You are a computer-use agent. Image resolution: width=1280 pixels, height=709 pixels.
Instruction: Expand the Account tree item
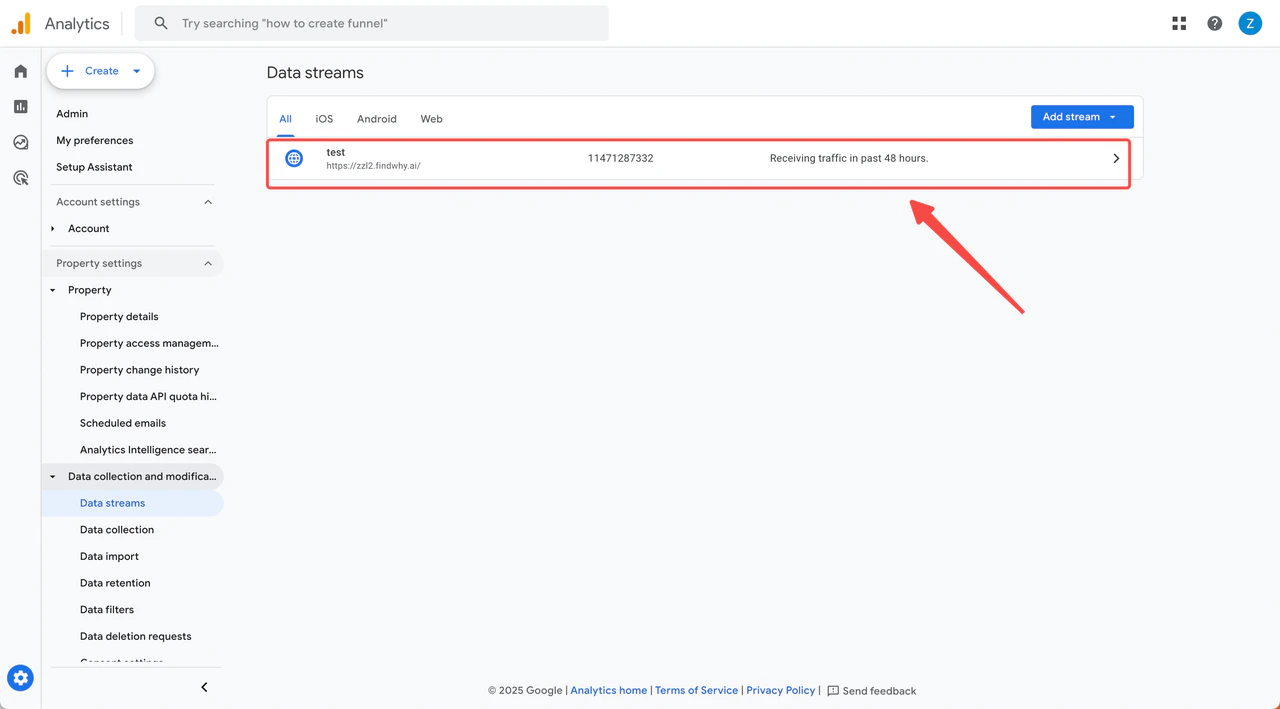53,229
